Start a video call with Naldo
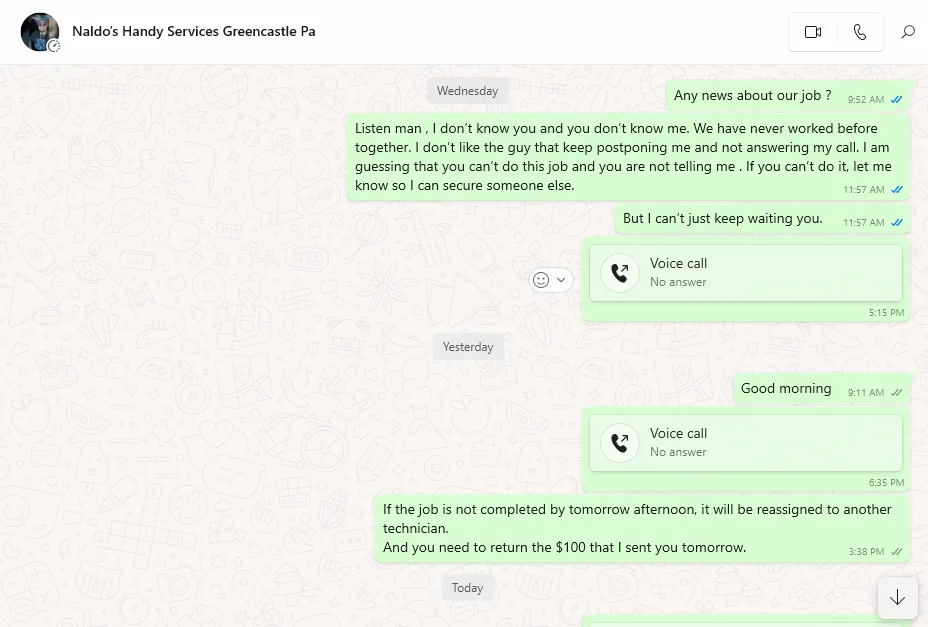Viewport: 928px width, 627px height. (x=811, y=31)
